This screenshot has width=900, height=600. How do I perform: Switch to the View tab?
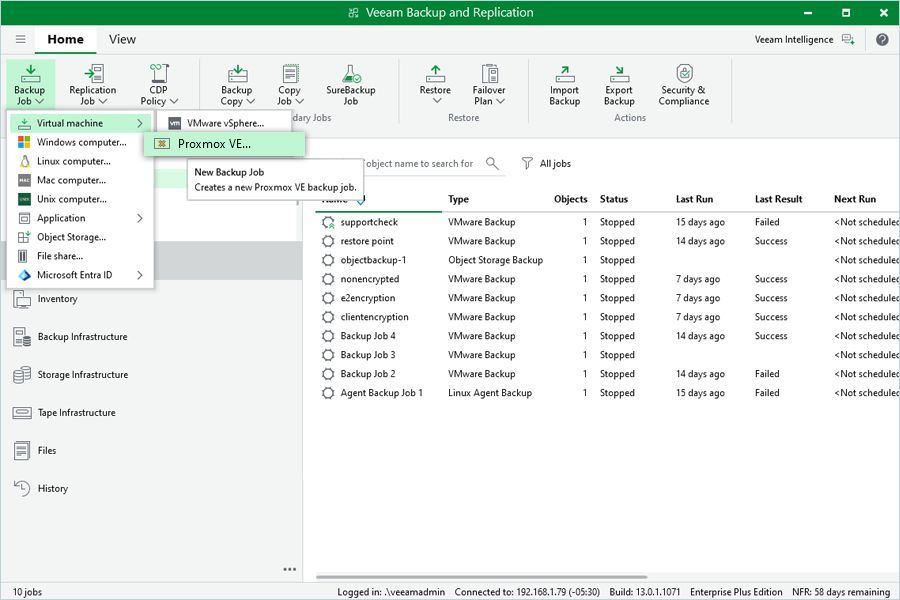122,40
